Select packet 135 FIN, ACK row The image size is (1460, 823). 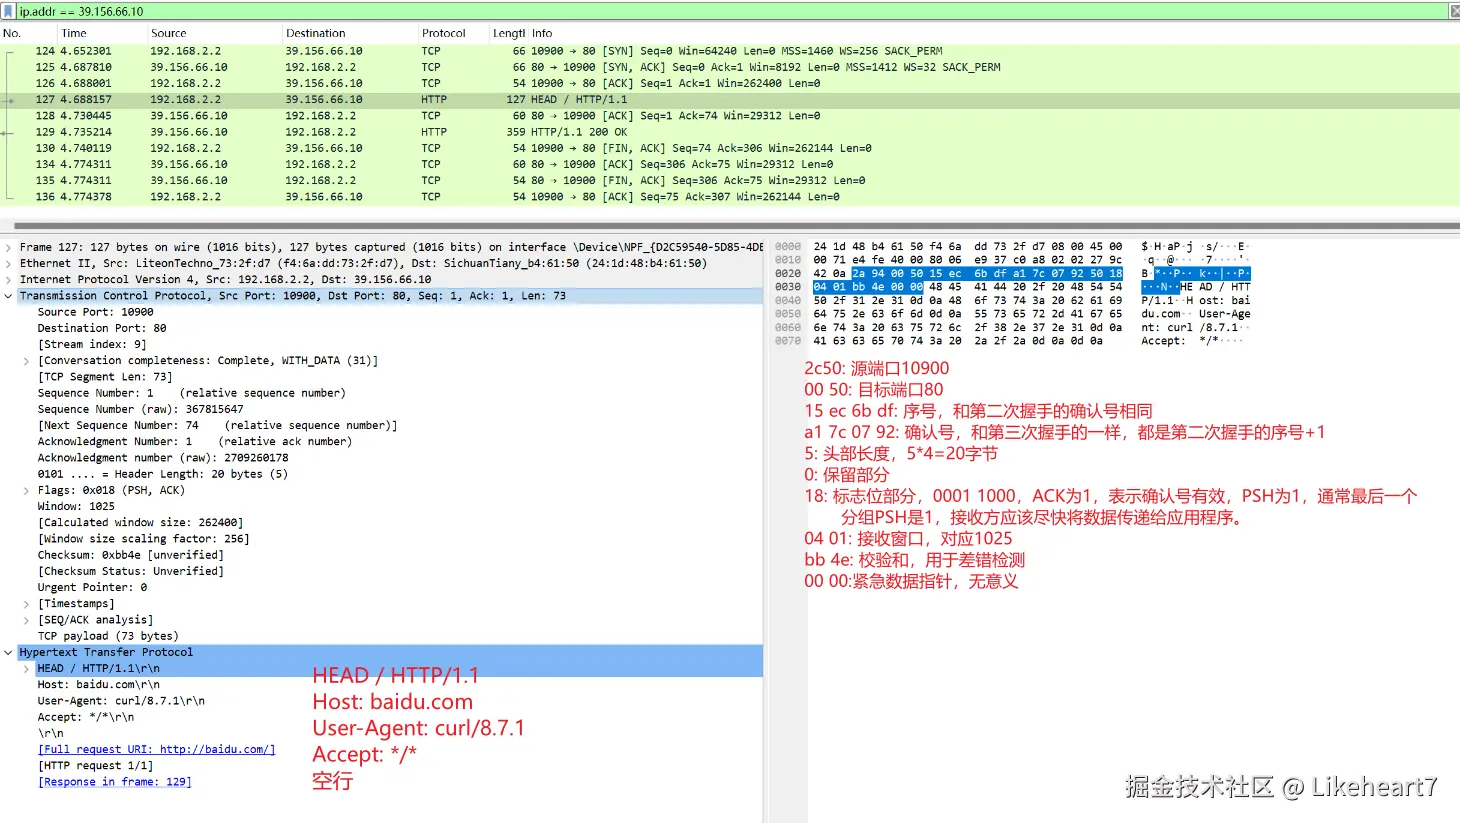[x=730, y=181]
